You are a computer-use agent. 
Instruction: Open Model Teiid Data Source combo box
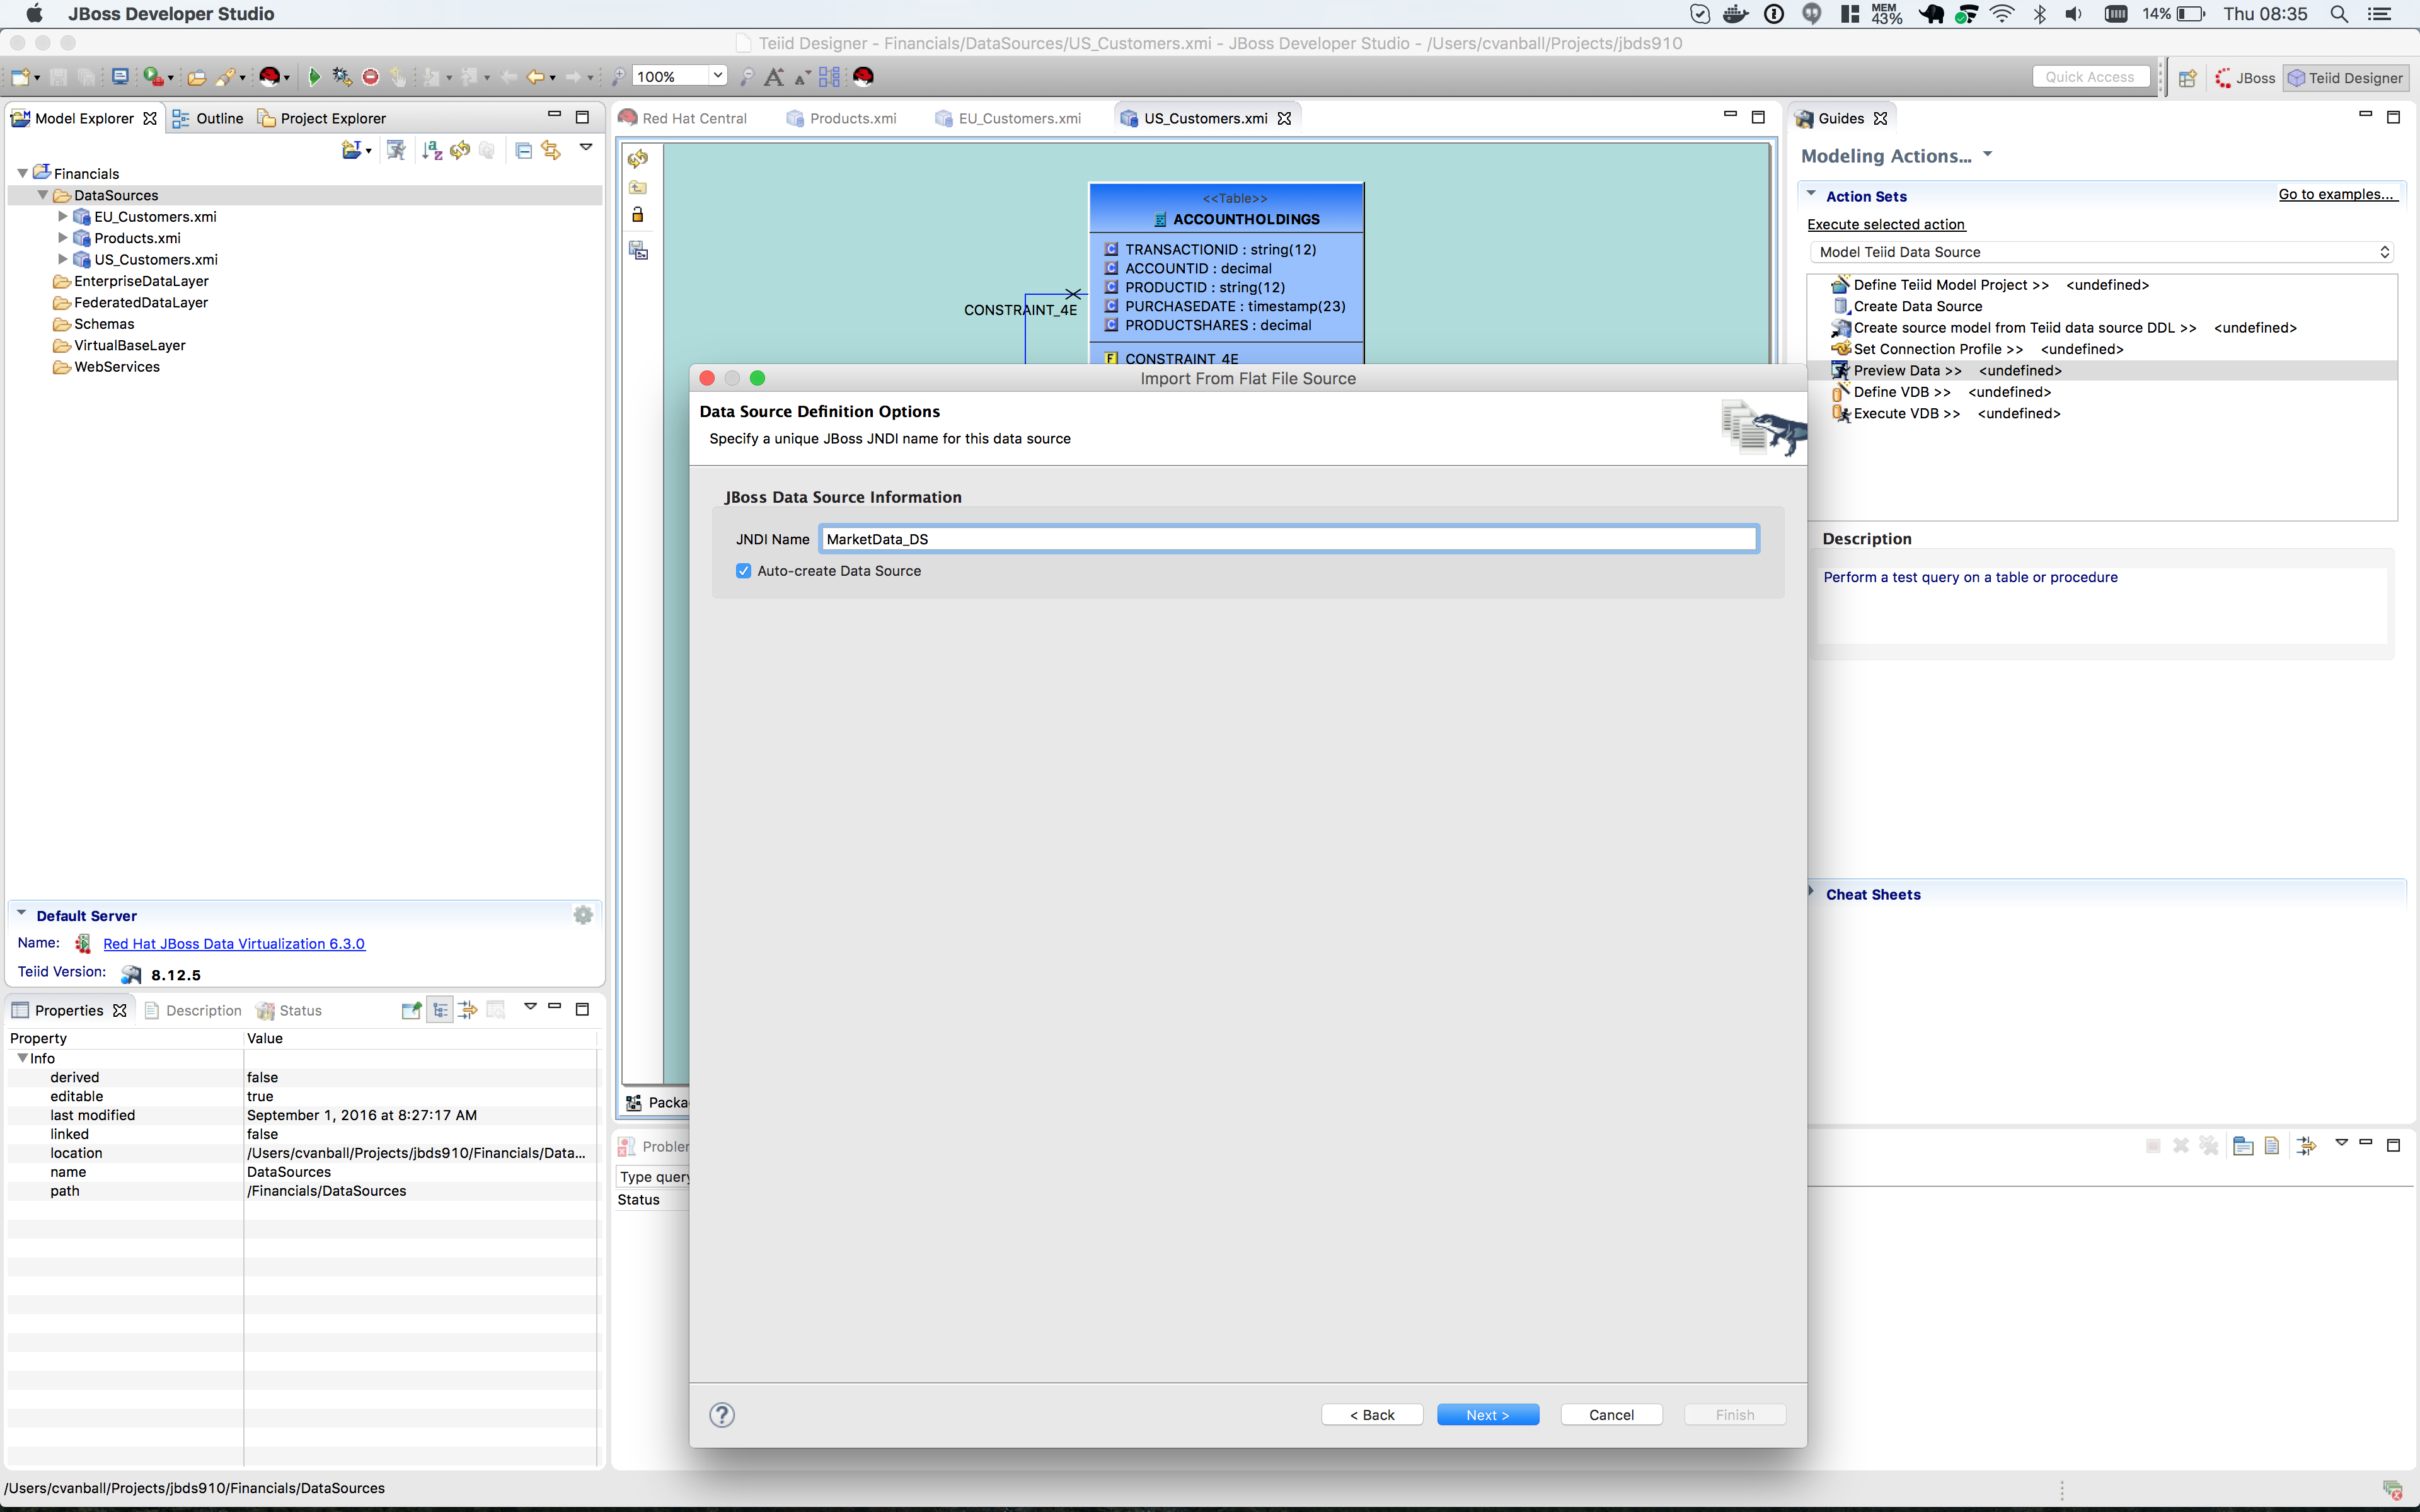(2100, 252)
